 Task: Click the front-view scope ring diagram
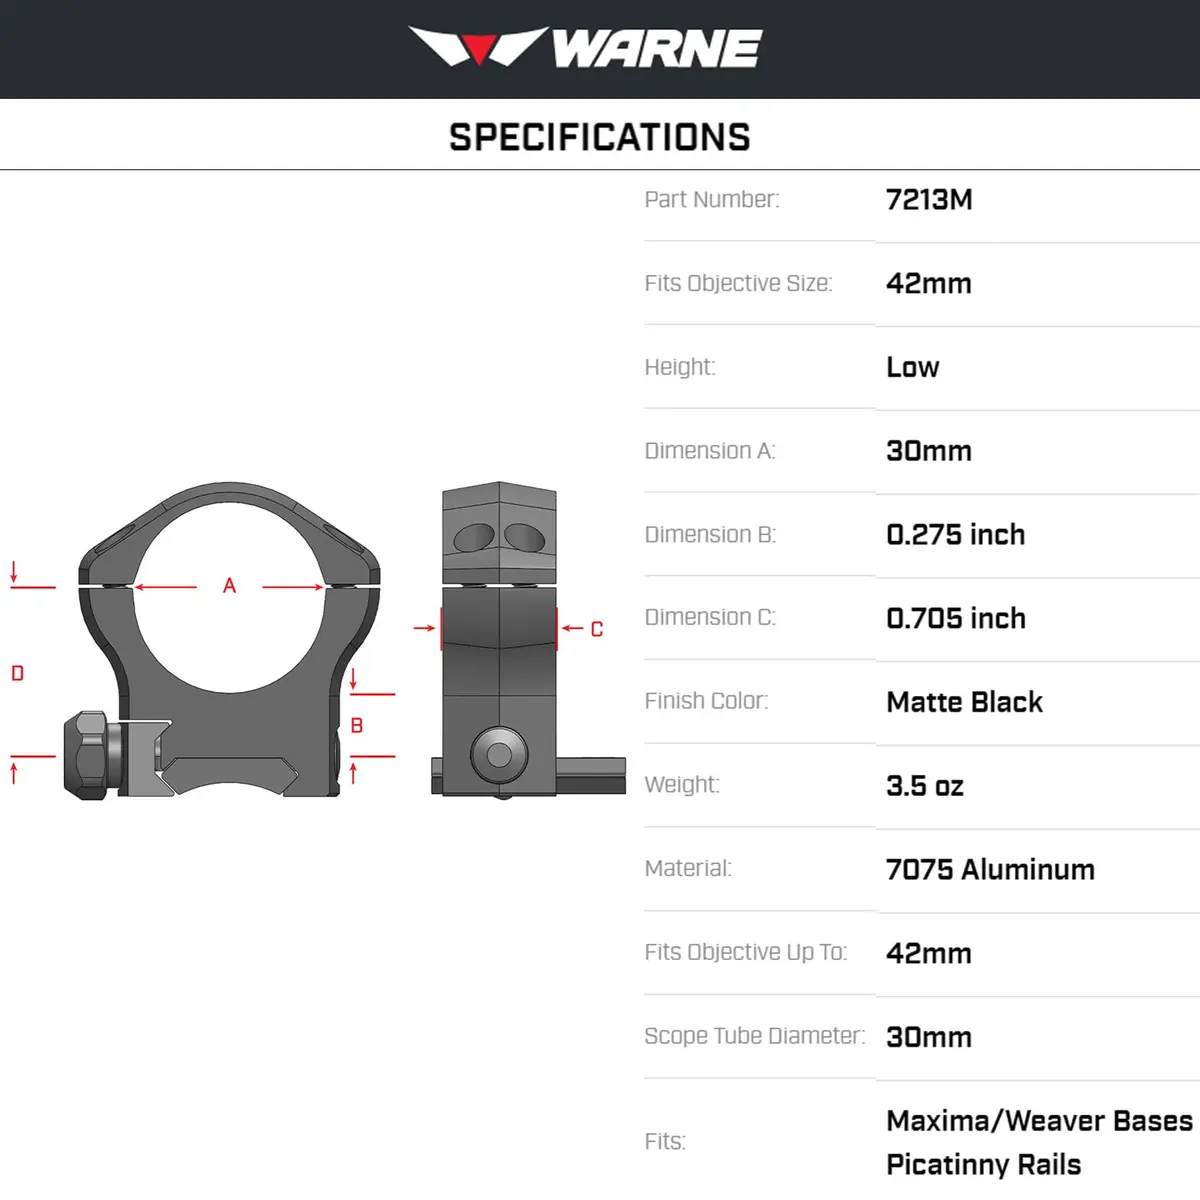222,640
